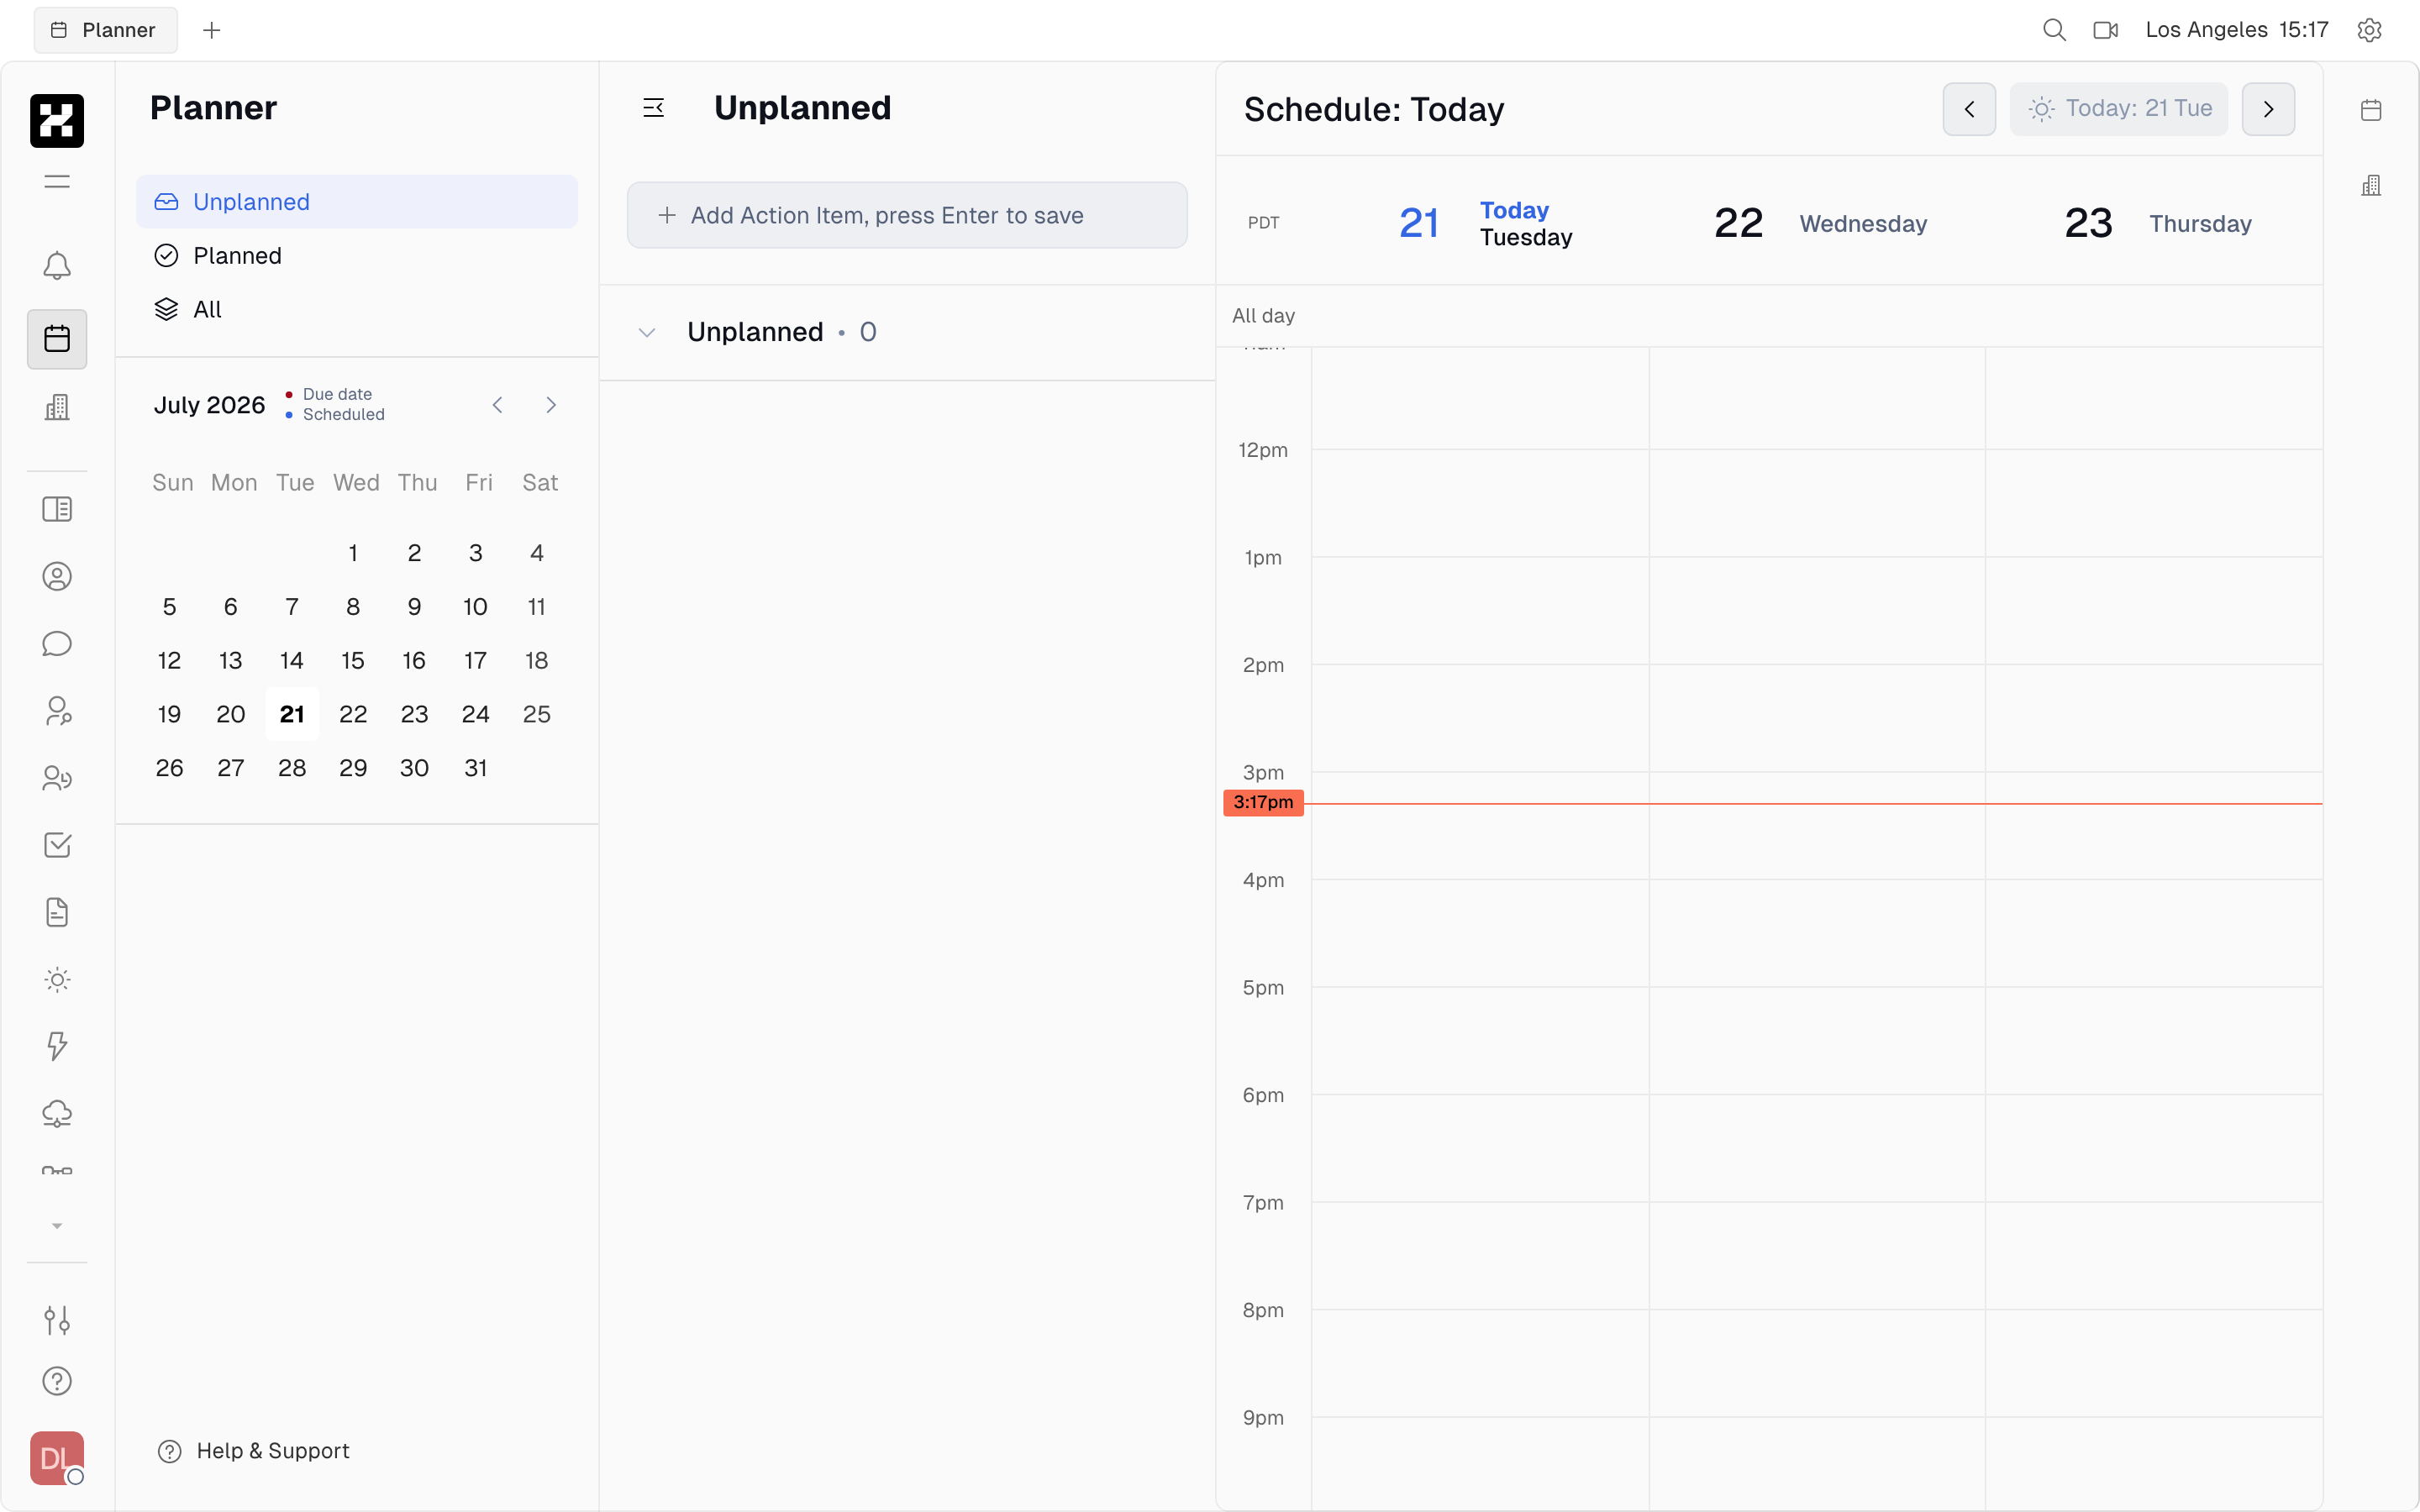Open the person with speech bubble icon

click(x=57, y=711)
